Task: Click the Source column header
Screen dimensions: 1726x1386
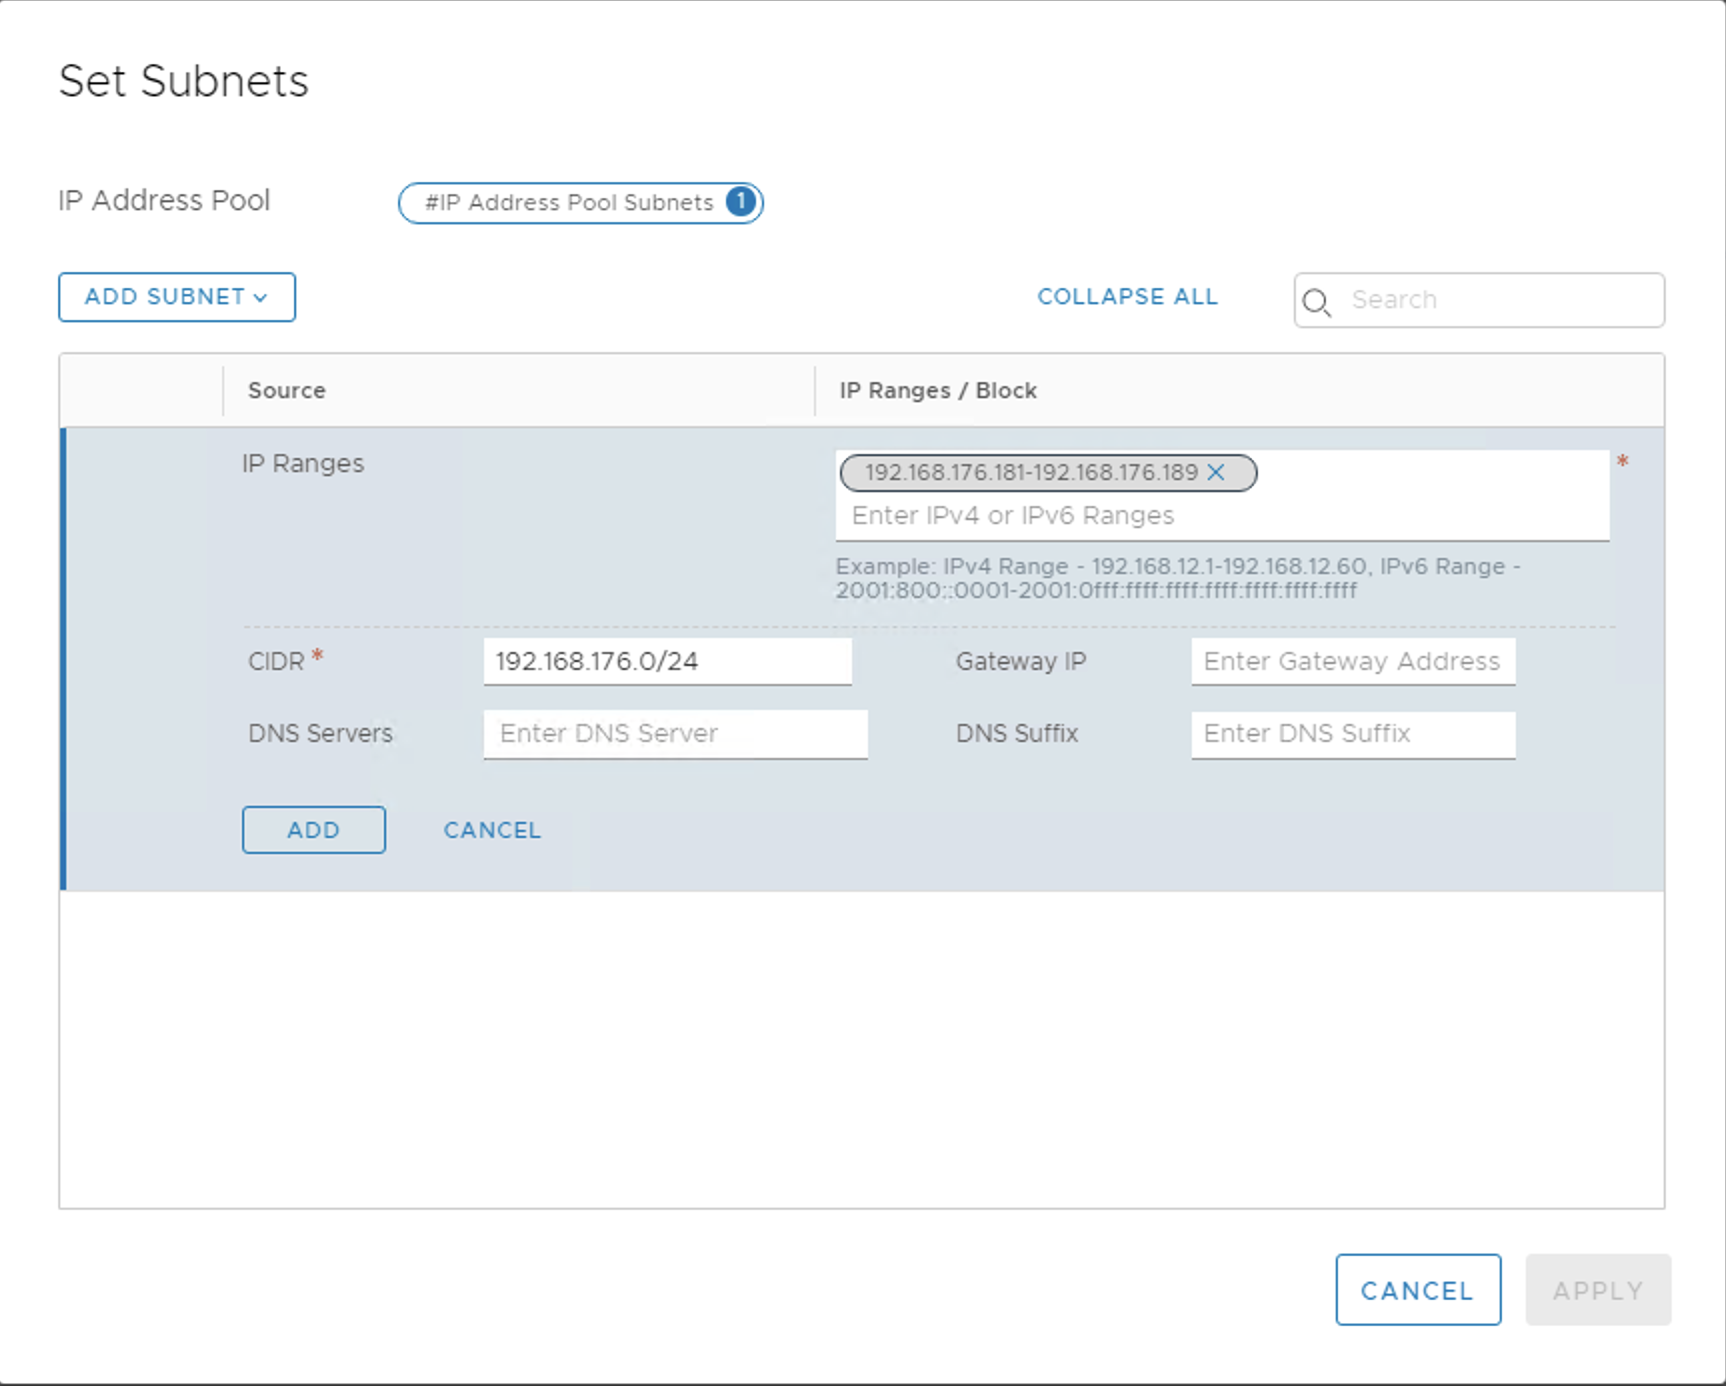Action: [287, 390]
